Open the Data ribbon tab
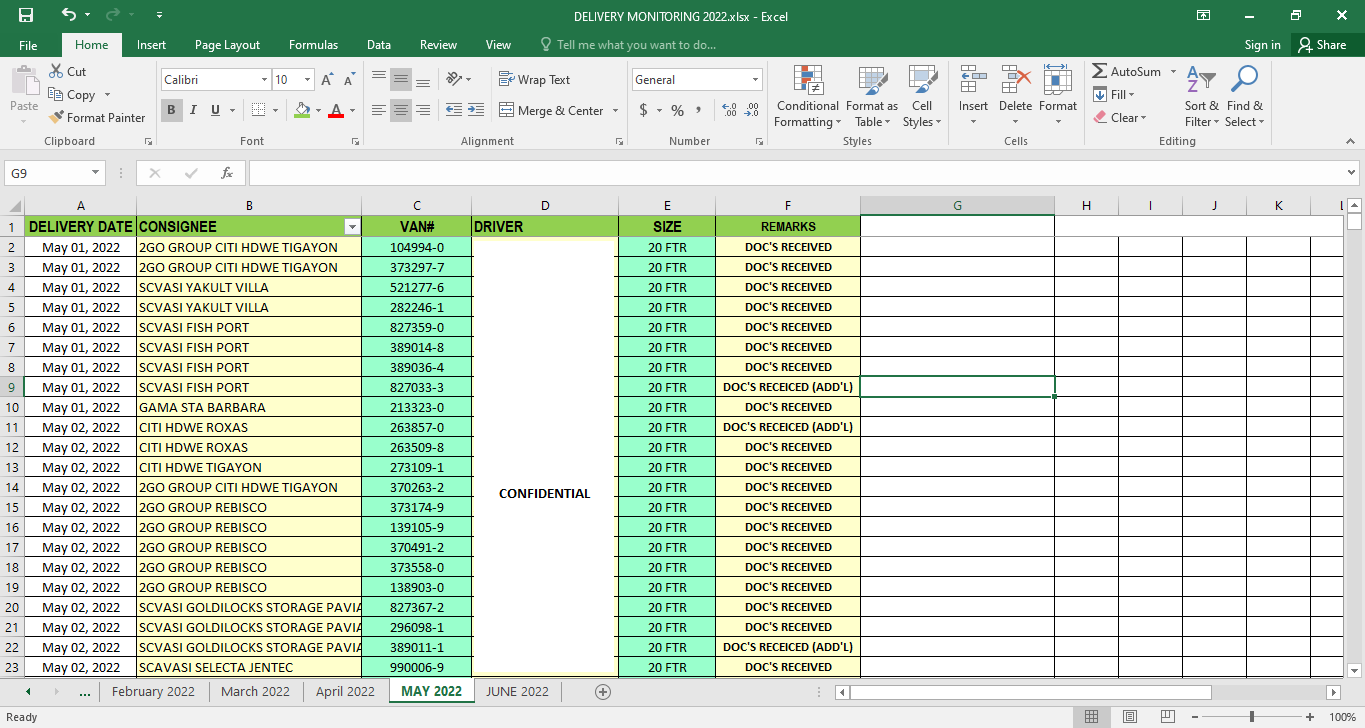The height and width of the screenshot is (728, 1365). (x=379, y=45)
